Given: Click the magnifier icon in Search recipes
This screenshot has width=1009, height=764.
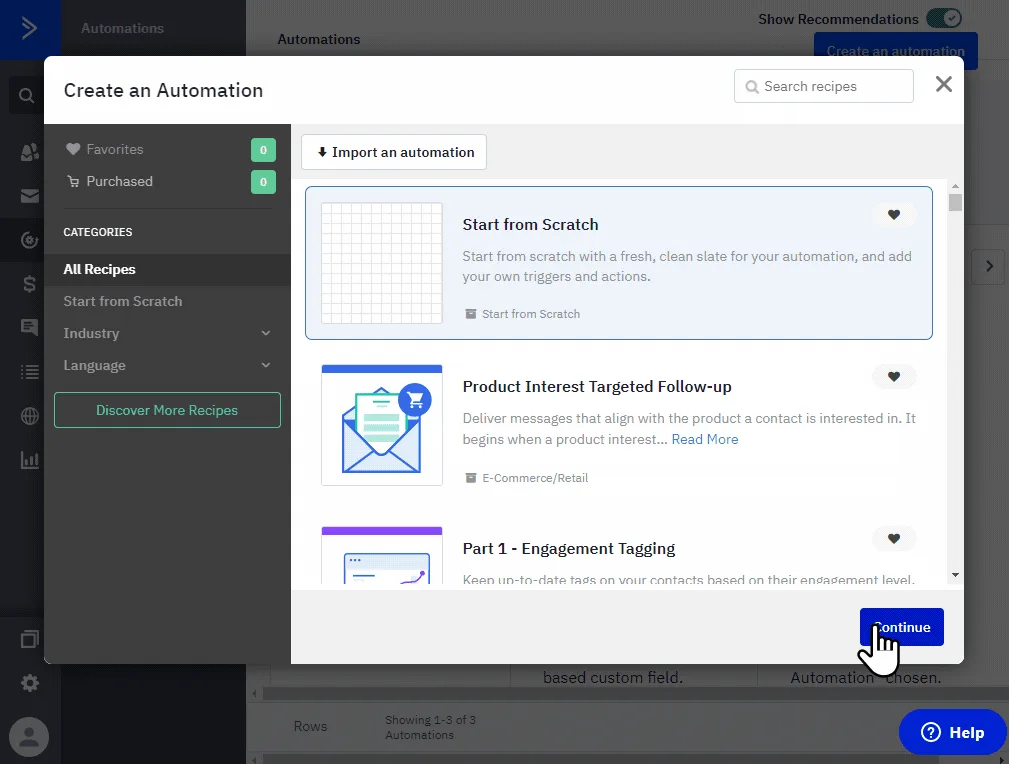Looking at the screenshot, I should pyautogui.click(x=752, y=87).
